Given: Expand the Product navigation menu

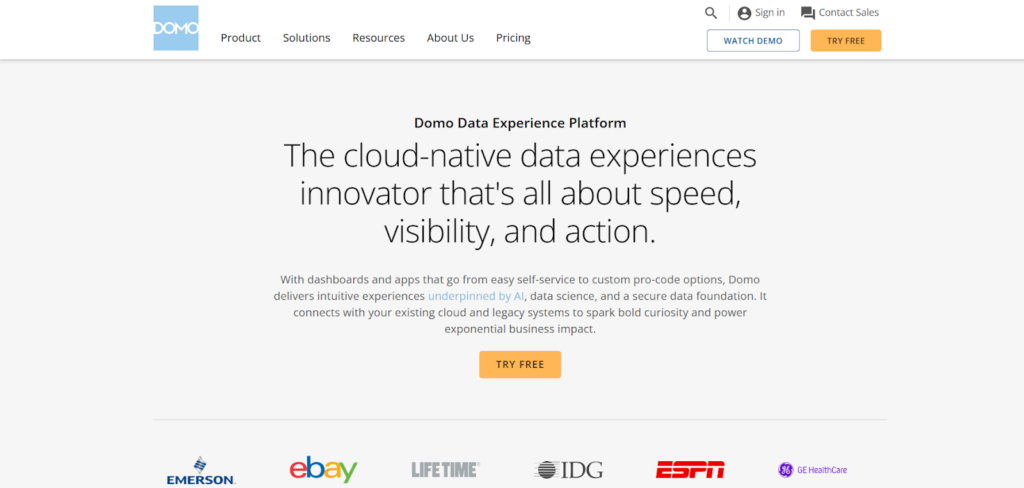Looking at the screenshot, I should pyautogui.click(x=240, y=38).
